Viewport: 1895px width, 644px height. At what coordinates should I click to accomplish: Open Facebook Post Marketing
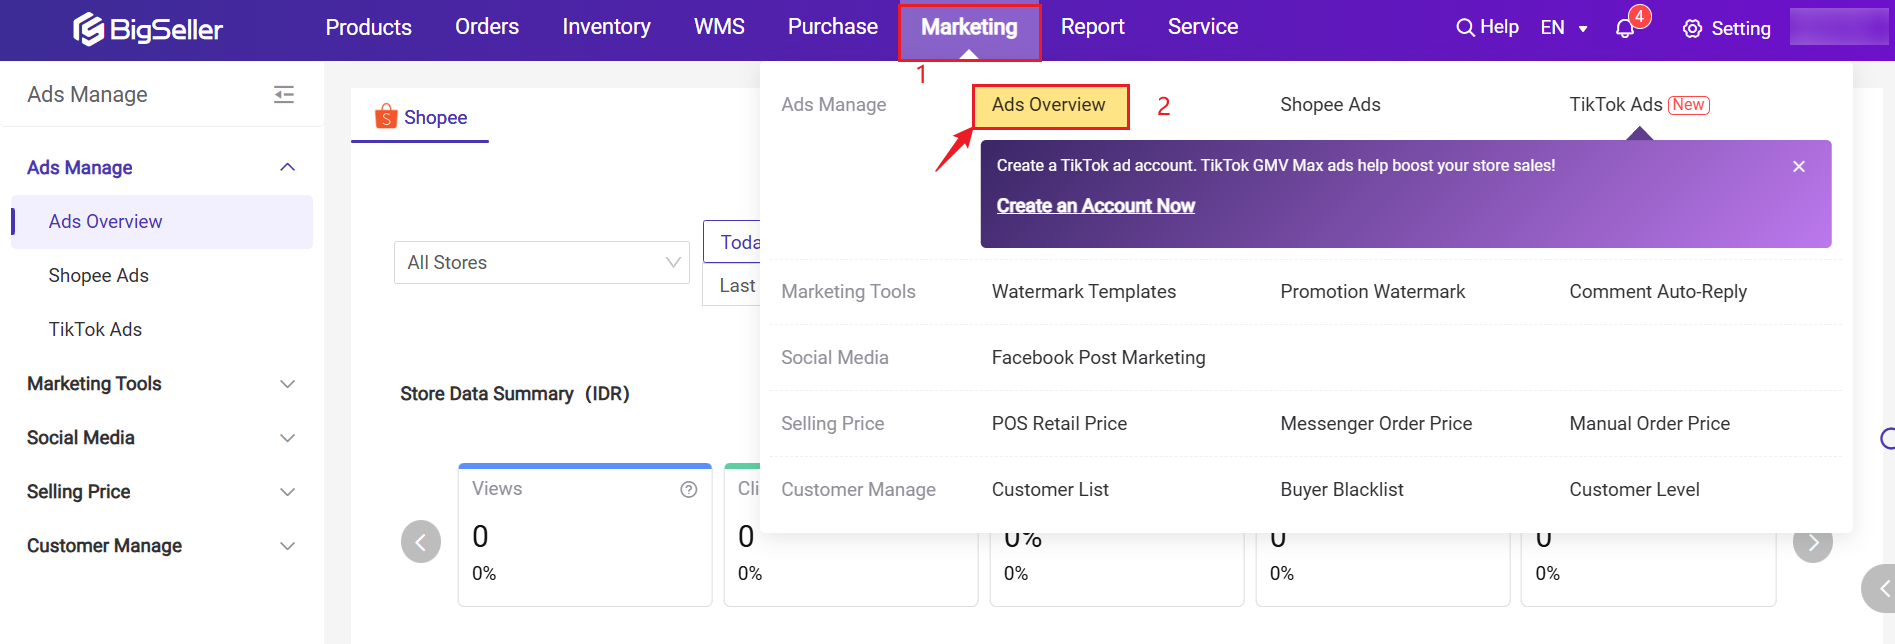[x=1098, y=358]
